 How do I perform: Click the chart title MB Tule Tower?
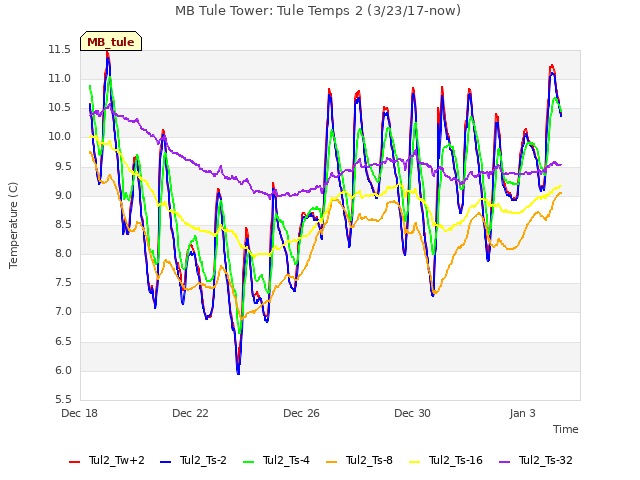(318, 11)
